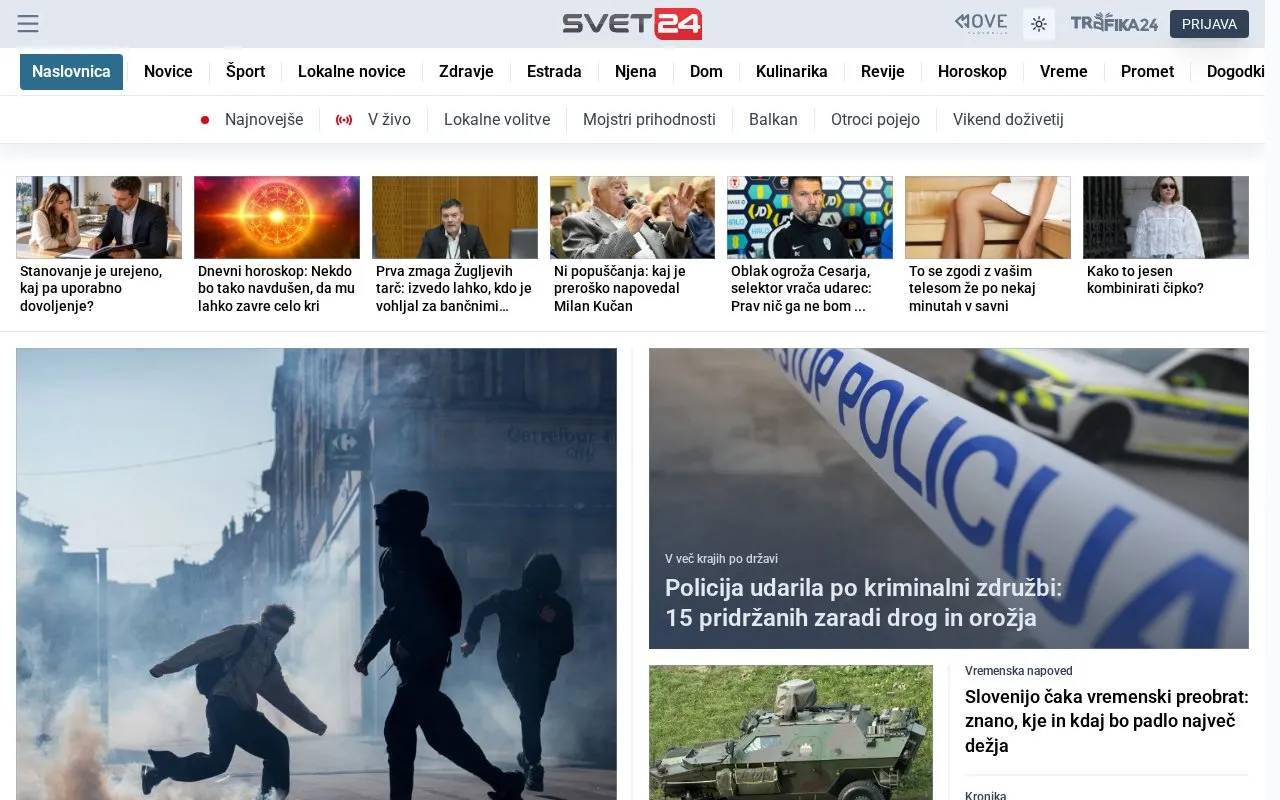Read Slovenijo čaka vremenski preobrat headline
This screenshot has height=800, width=1280.
click(x=1107, y=721)
